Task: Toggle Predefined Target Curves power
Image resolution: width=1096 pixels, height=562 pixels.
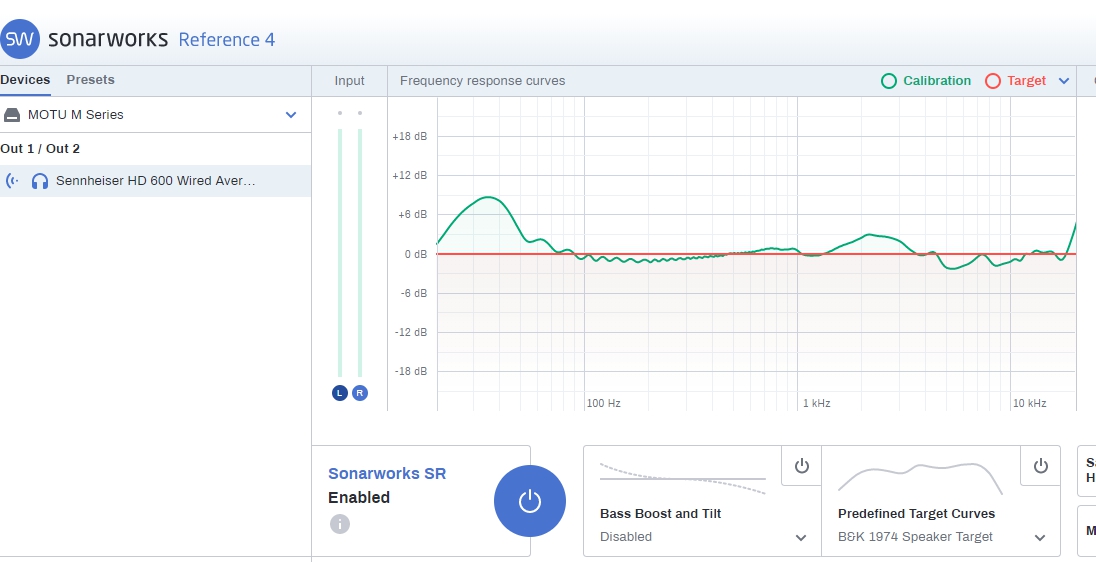Action: click(x=1040, y=466)
